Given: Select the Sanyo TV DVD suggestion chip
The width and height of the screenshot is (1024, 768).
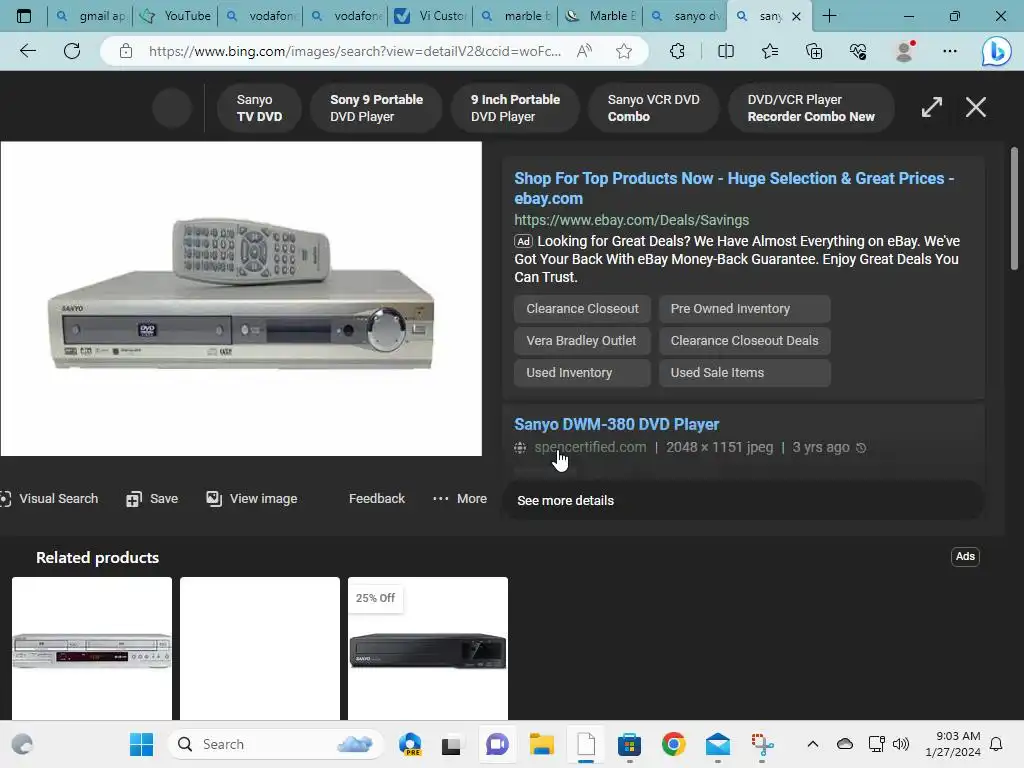Looking at the screenshot, I should pyautogui.click(x=259, y=108).
